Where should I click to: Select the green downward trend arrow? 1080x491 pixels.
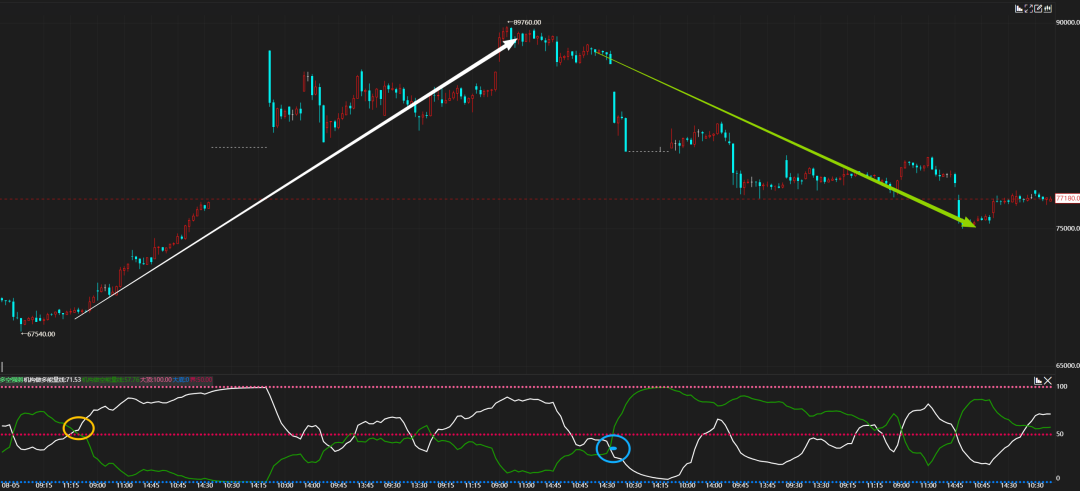(790, 140)
